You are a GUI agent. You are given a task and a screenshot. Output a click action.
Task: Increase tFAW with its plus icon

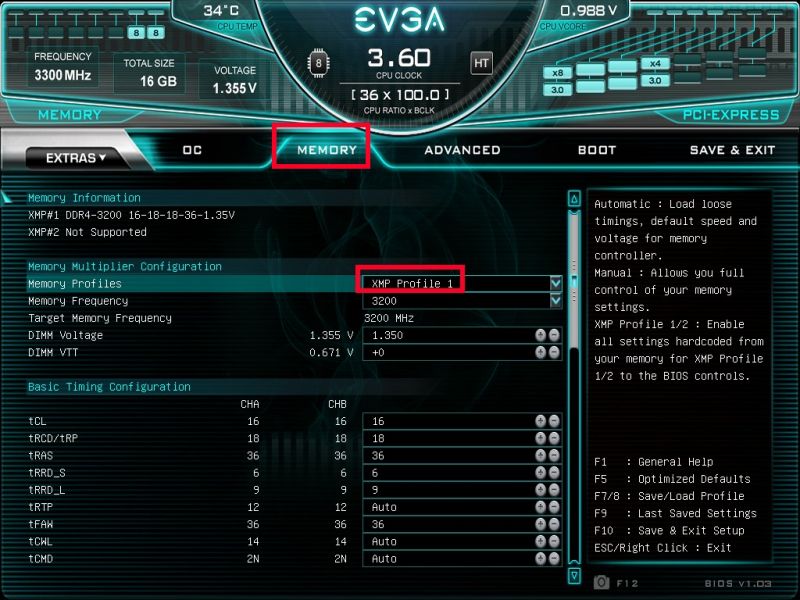tap(540, 524)
